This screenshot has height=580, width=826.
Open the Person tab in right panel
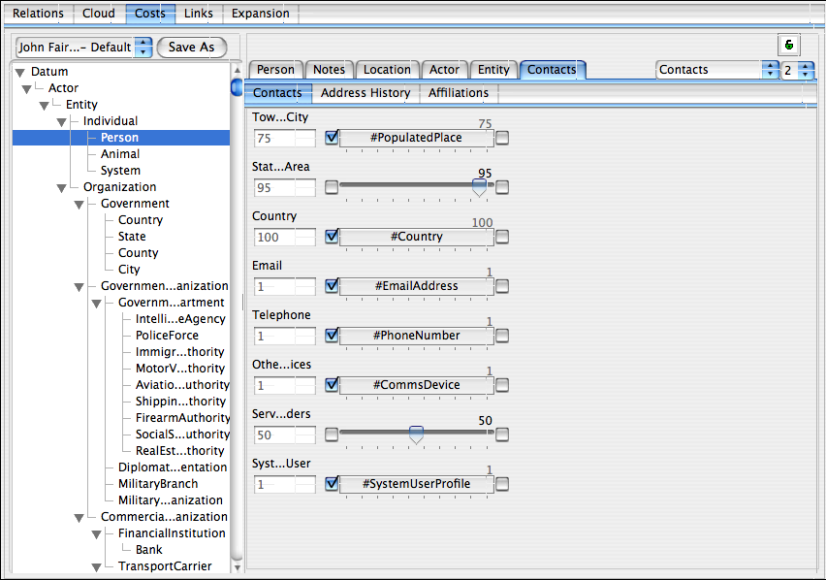point(276,70)
